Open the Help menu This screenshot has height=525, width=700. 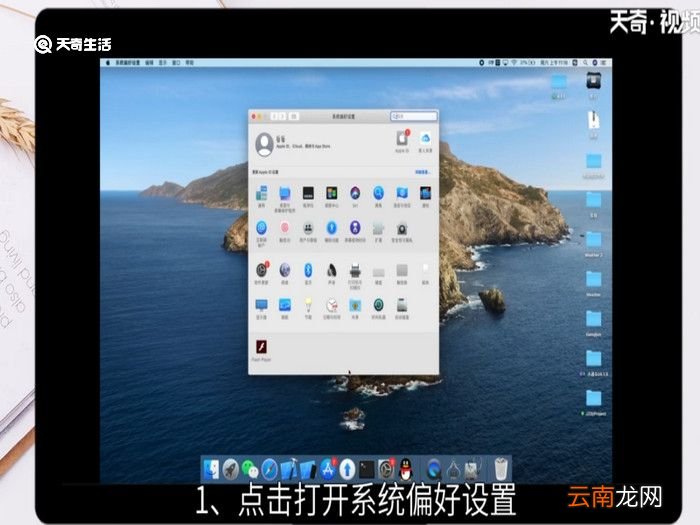point(190,63)
